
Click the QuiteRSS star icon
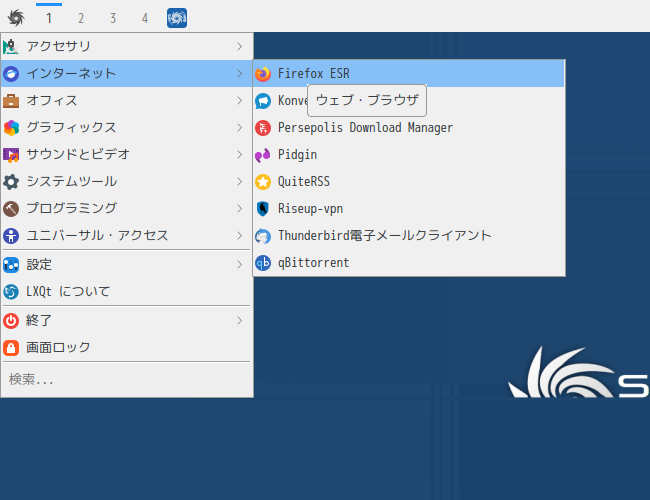[x=263, y=182]
